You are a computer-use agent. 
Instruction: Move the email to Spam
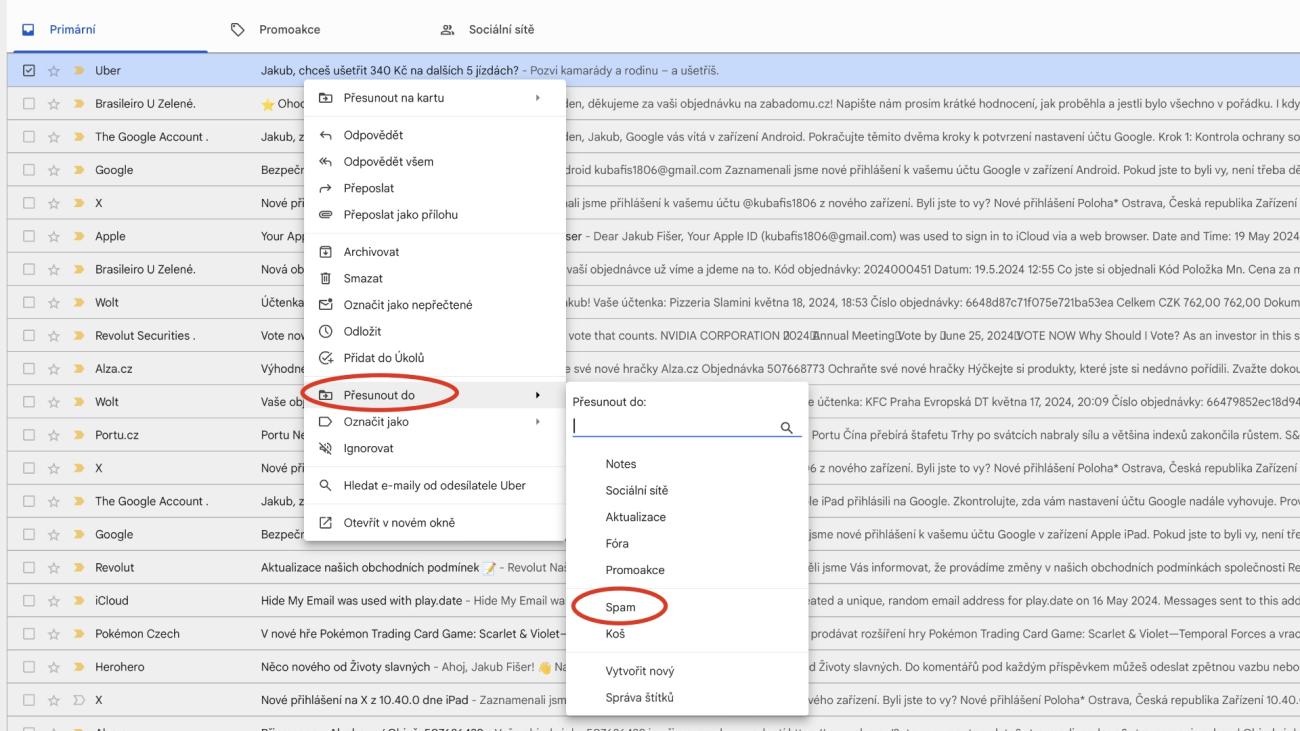687,607
